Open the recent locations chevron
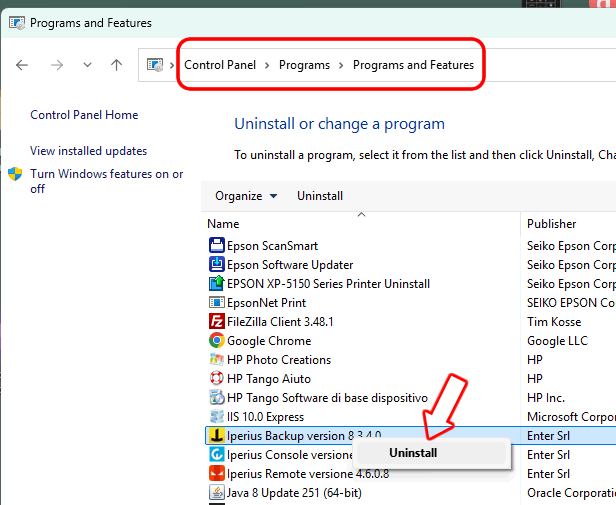The height and width of the screenshot is (505, 616). 87,65
